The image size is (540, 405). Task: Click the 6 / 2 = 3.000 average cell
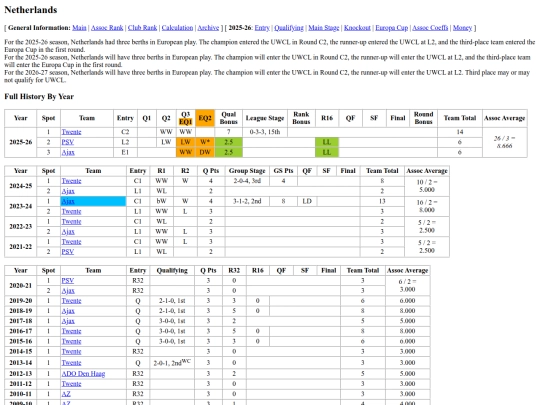[407, 285]
